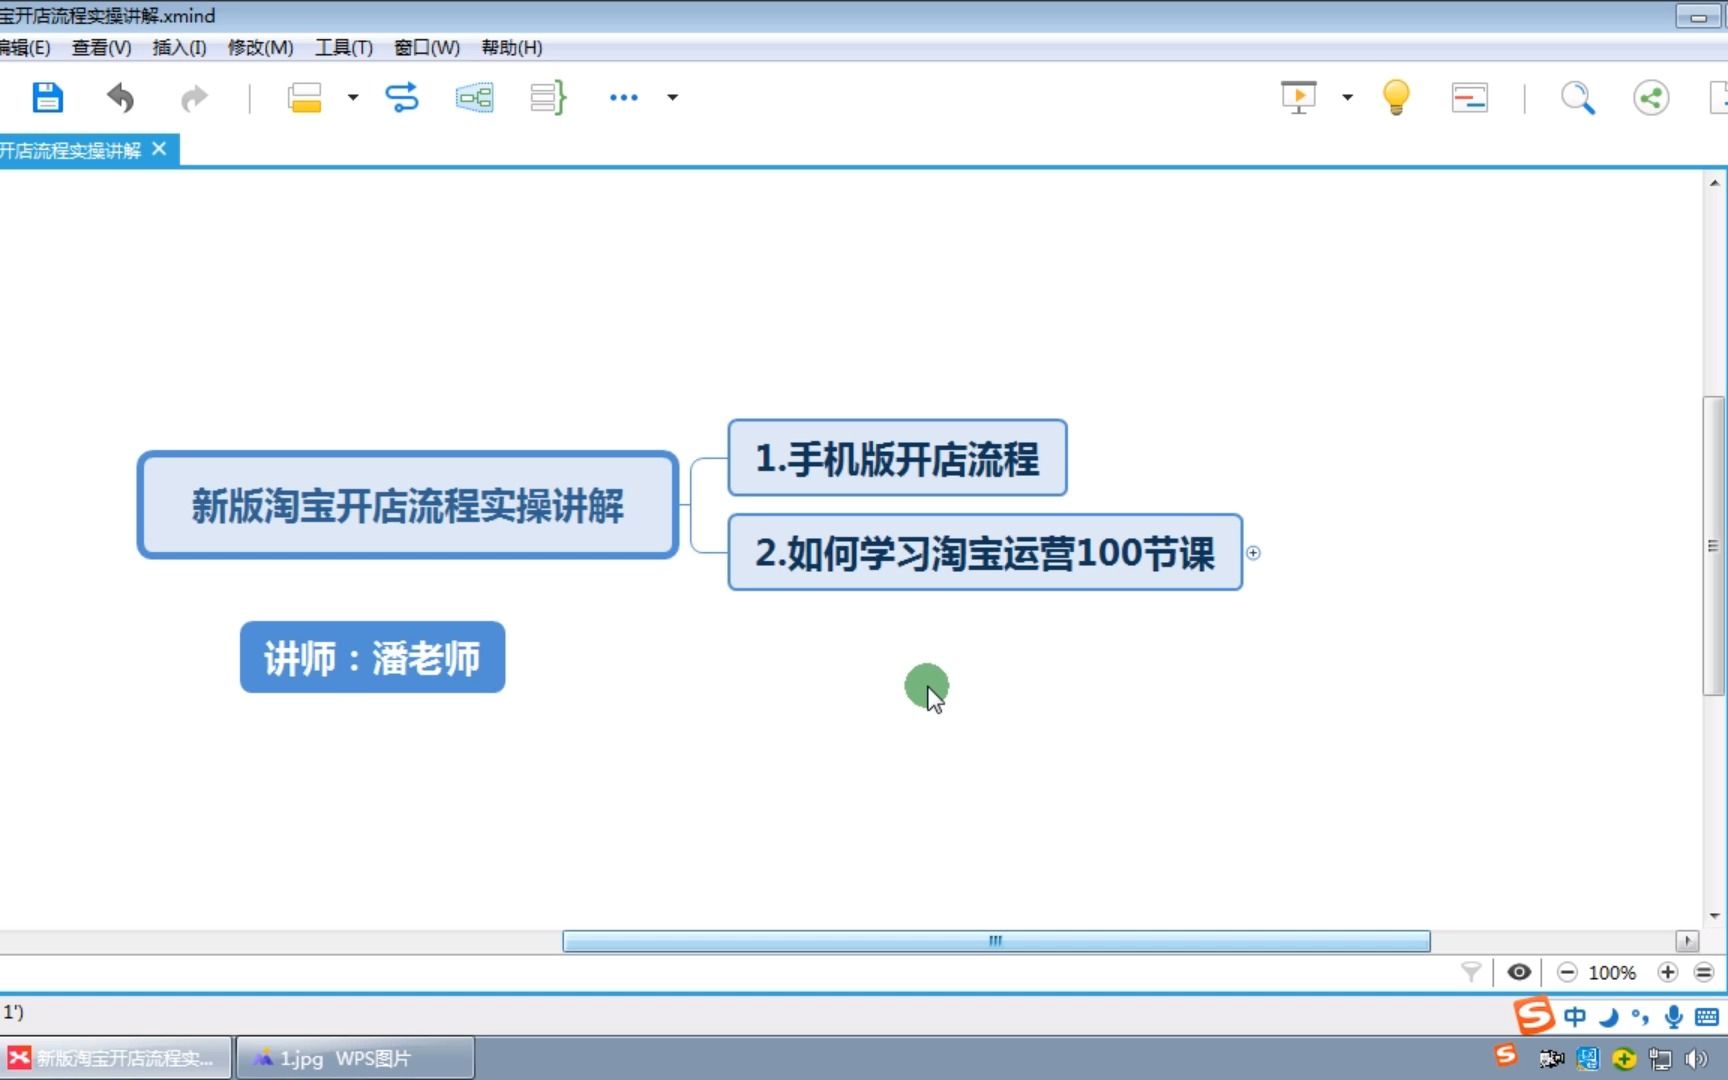Image resolution: width=1728 pixels, height=1080 pixels.
Task: Open the Sogou soft keyboard icon
Action: [1707, 1018]
